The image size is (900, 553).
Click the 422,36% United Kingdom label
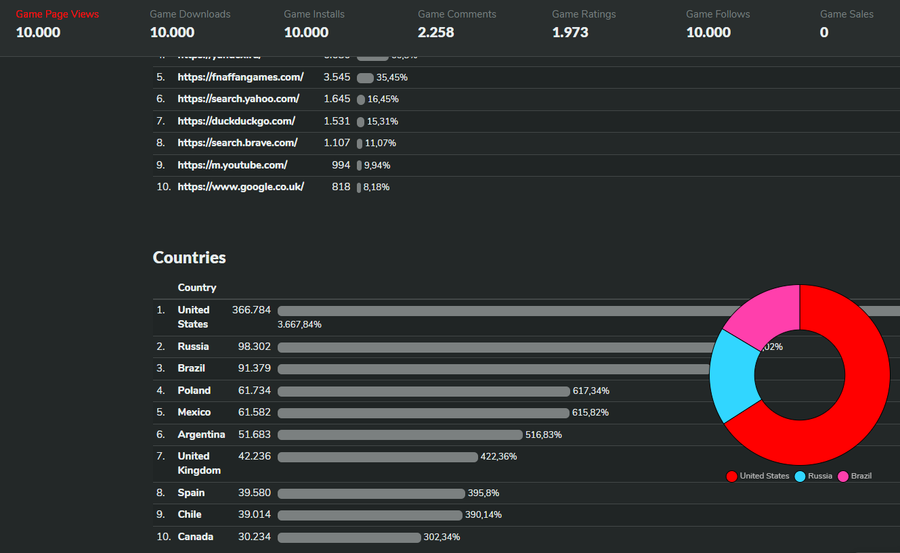[498, 457]
